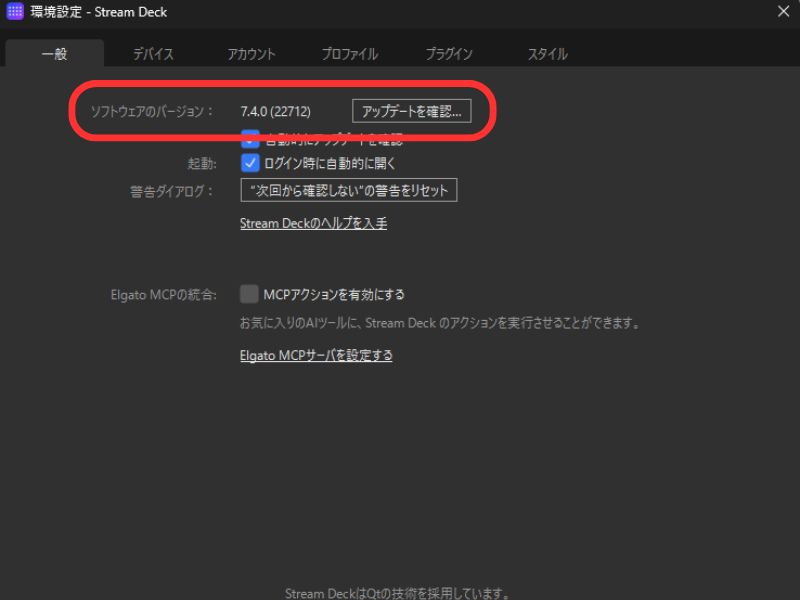The height and width of the screenshot is (600, 800).
Task: Select the プロファイル tab
Action: (x=349, y=54)
